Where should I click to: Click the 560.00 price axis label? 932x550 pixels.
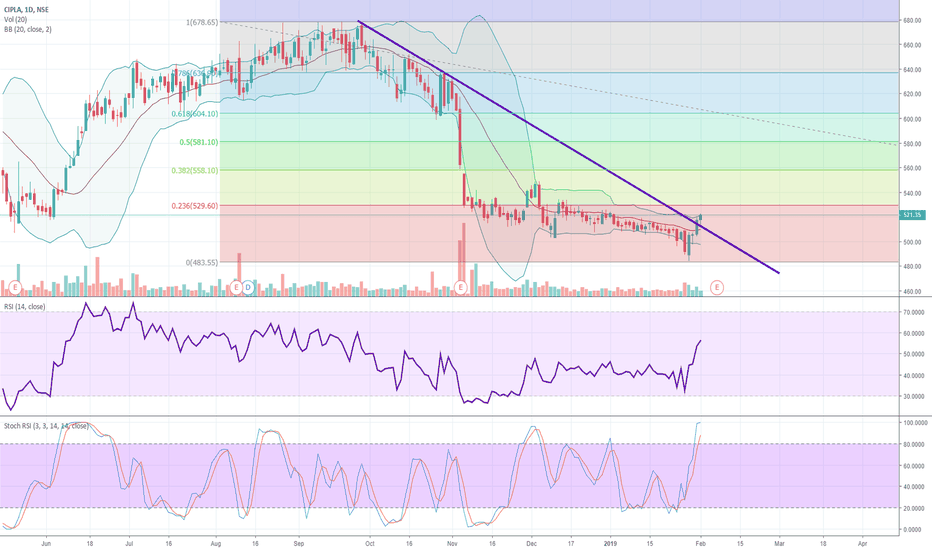[x=912, y=168]
